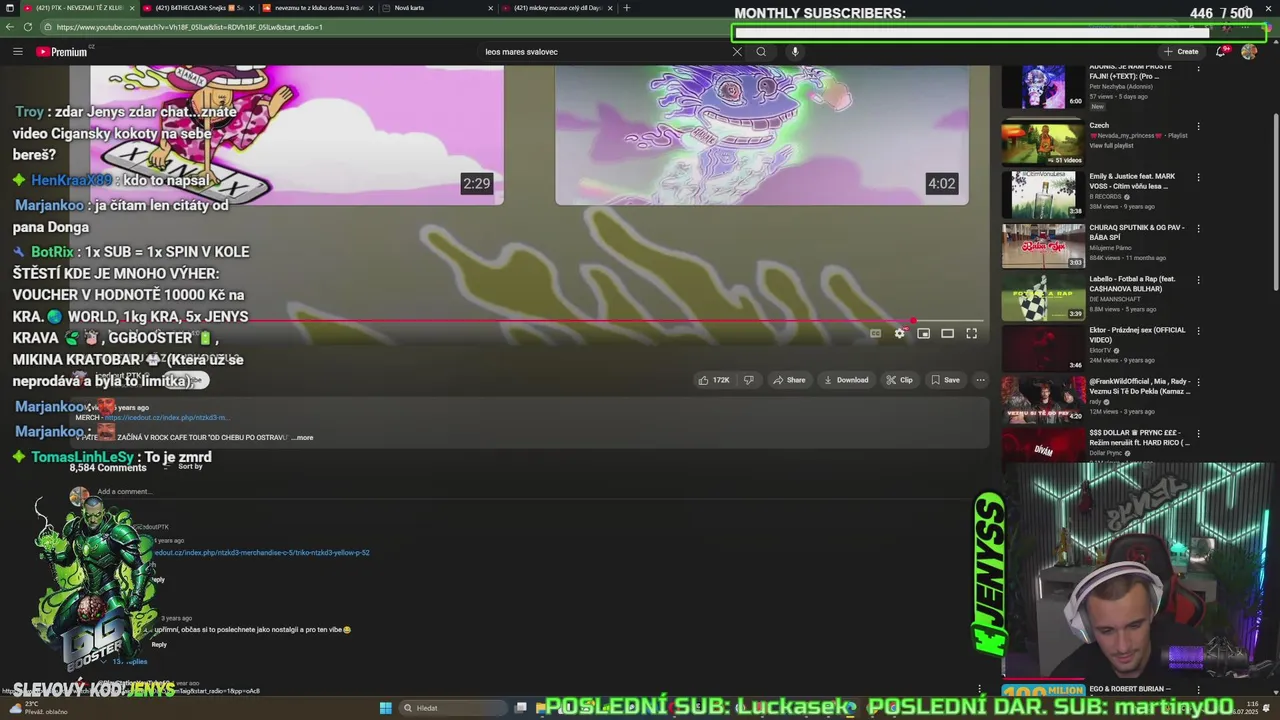
Task: Open options menu for Ektor video
Action: (x=1198, y=331)
